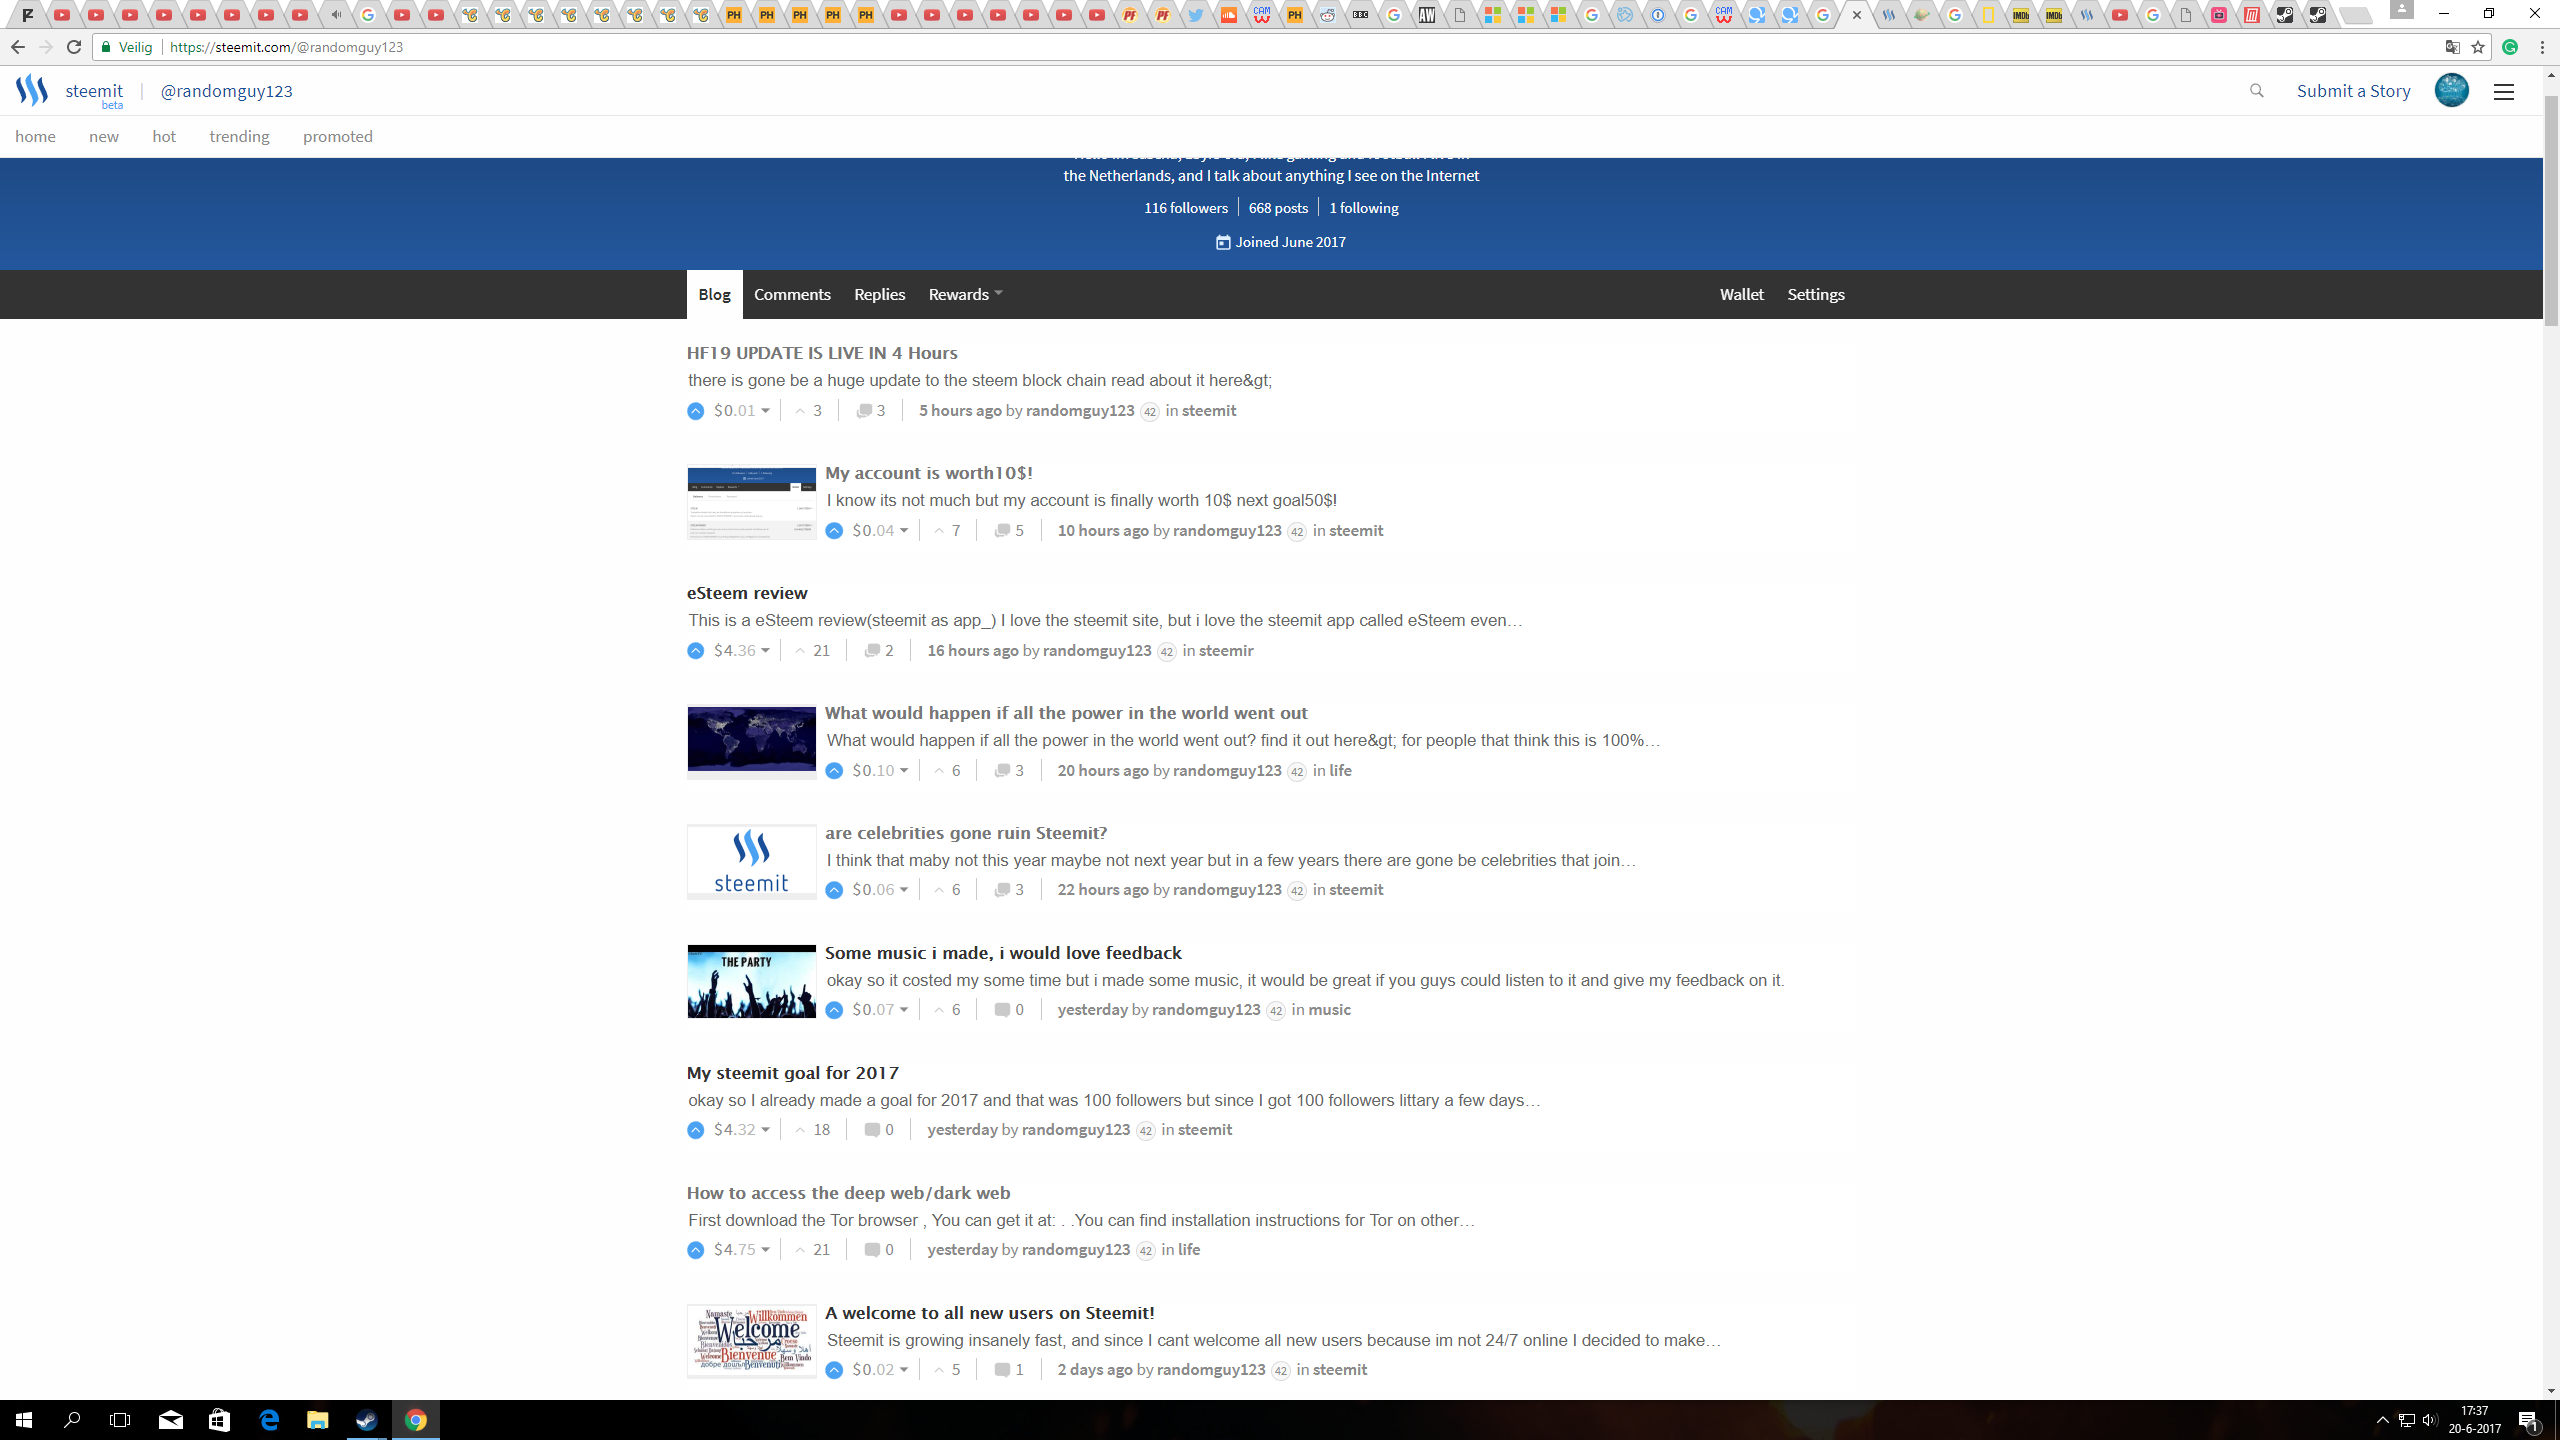The width and height of the screenshot is (2560, 1440).
Task: Click the Chrome icon in taskbar
Action: tap(416, 1420)
